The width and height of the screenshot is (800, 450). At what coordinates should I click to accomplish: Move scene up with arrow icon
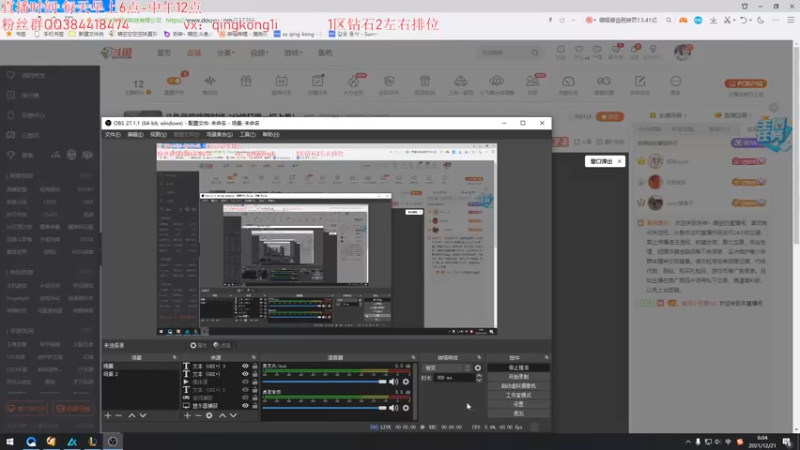pyautogui.click(x=132, y=416)
